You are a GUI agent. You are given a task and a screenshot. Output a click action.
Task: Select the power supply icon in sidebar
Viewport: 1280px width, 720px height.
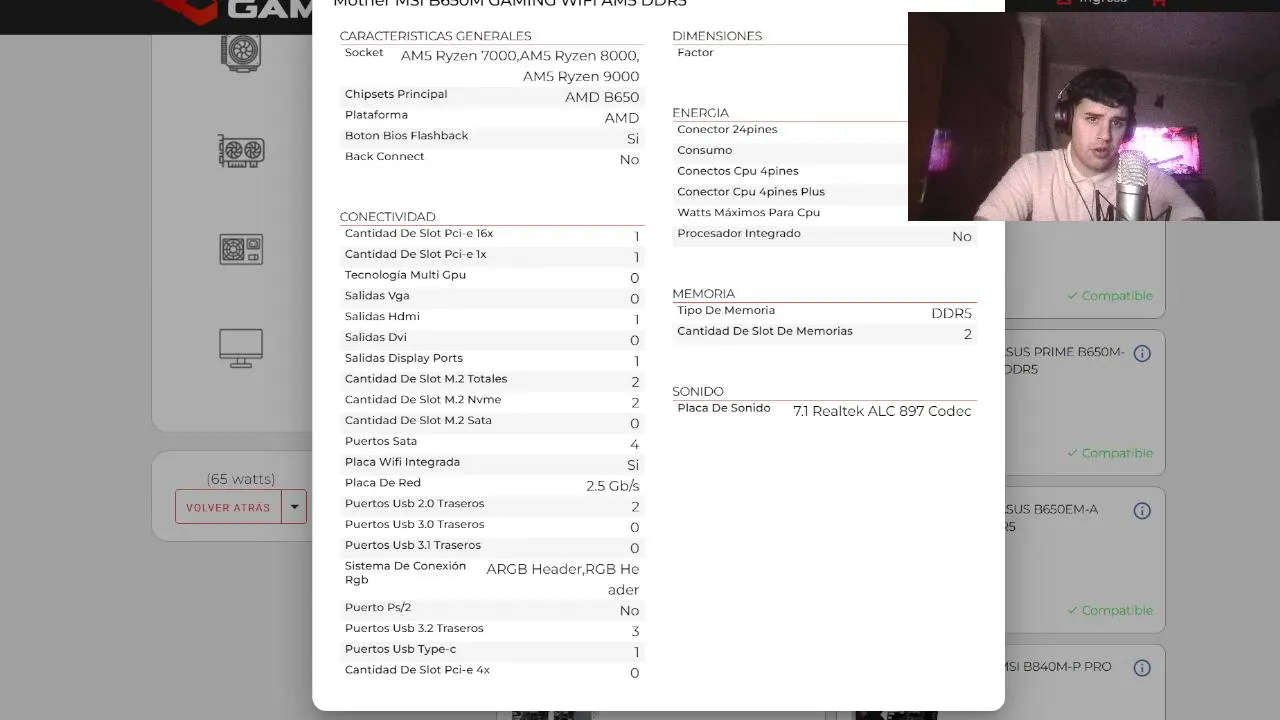tap(241, 249)
